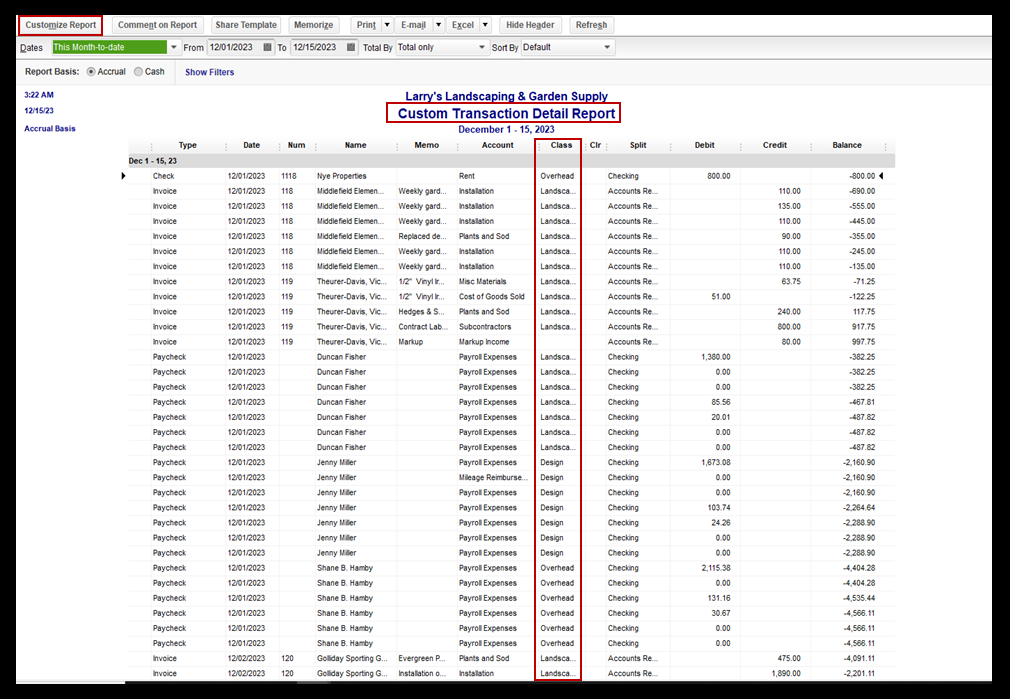This screenshot has height=699, width=1010.
Task: Click the Excel dropdown arrow
Action: pos(485,25)
